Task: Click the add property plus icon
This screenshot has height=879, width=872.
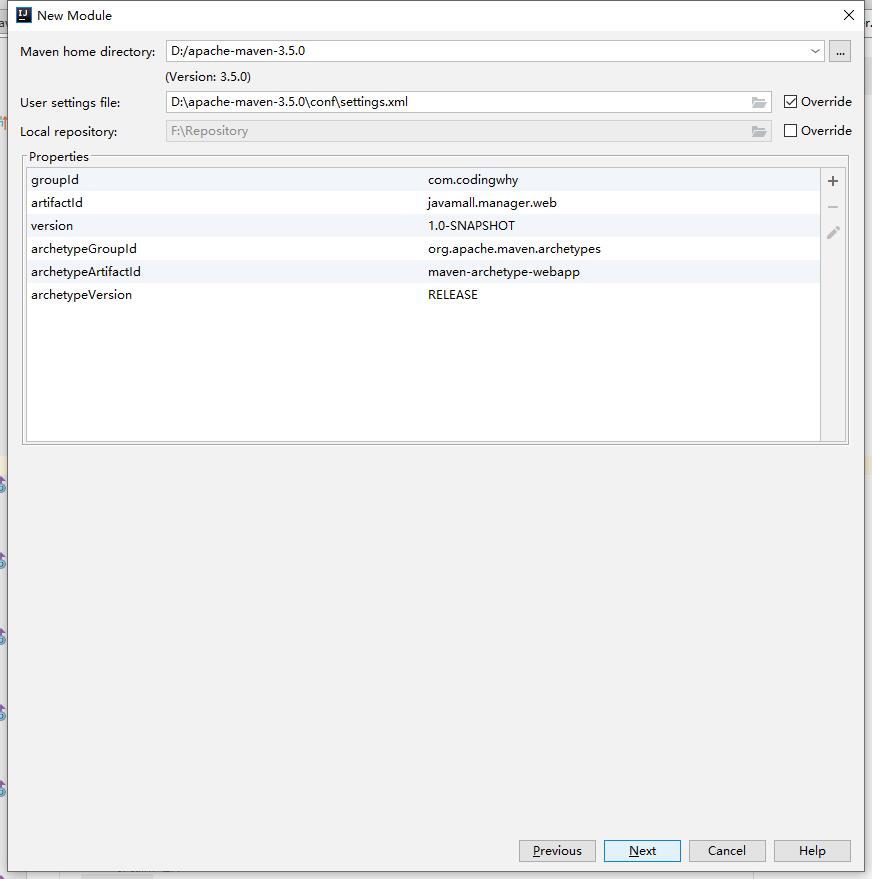Action: tap(833, 181)
